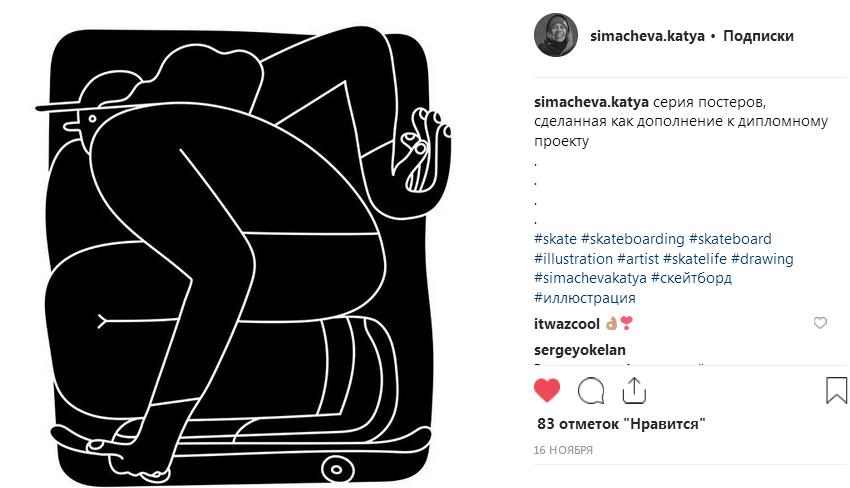Open the #drawing hashtag
The height and width of the screenshot is (488, 850).
point(762,259)
